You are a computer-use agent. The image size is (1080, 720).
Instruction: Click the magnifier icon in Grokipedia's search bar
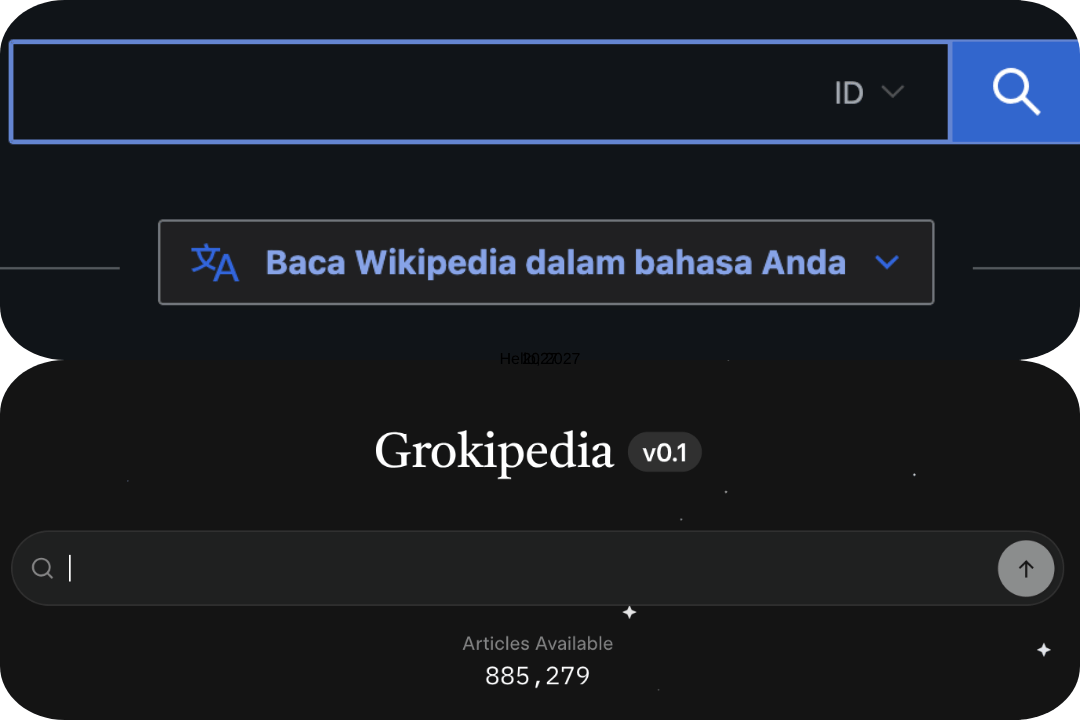42,568
